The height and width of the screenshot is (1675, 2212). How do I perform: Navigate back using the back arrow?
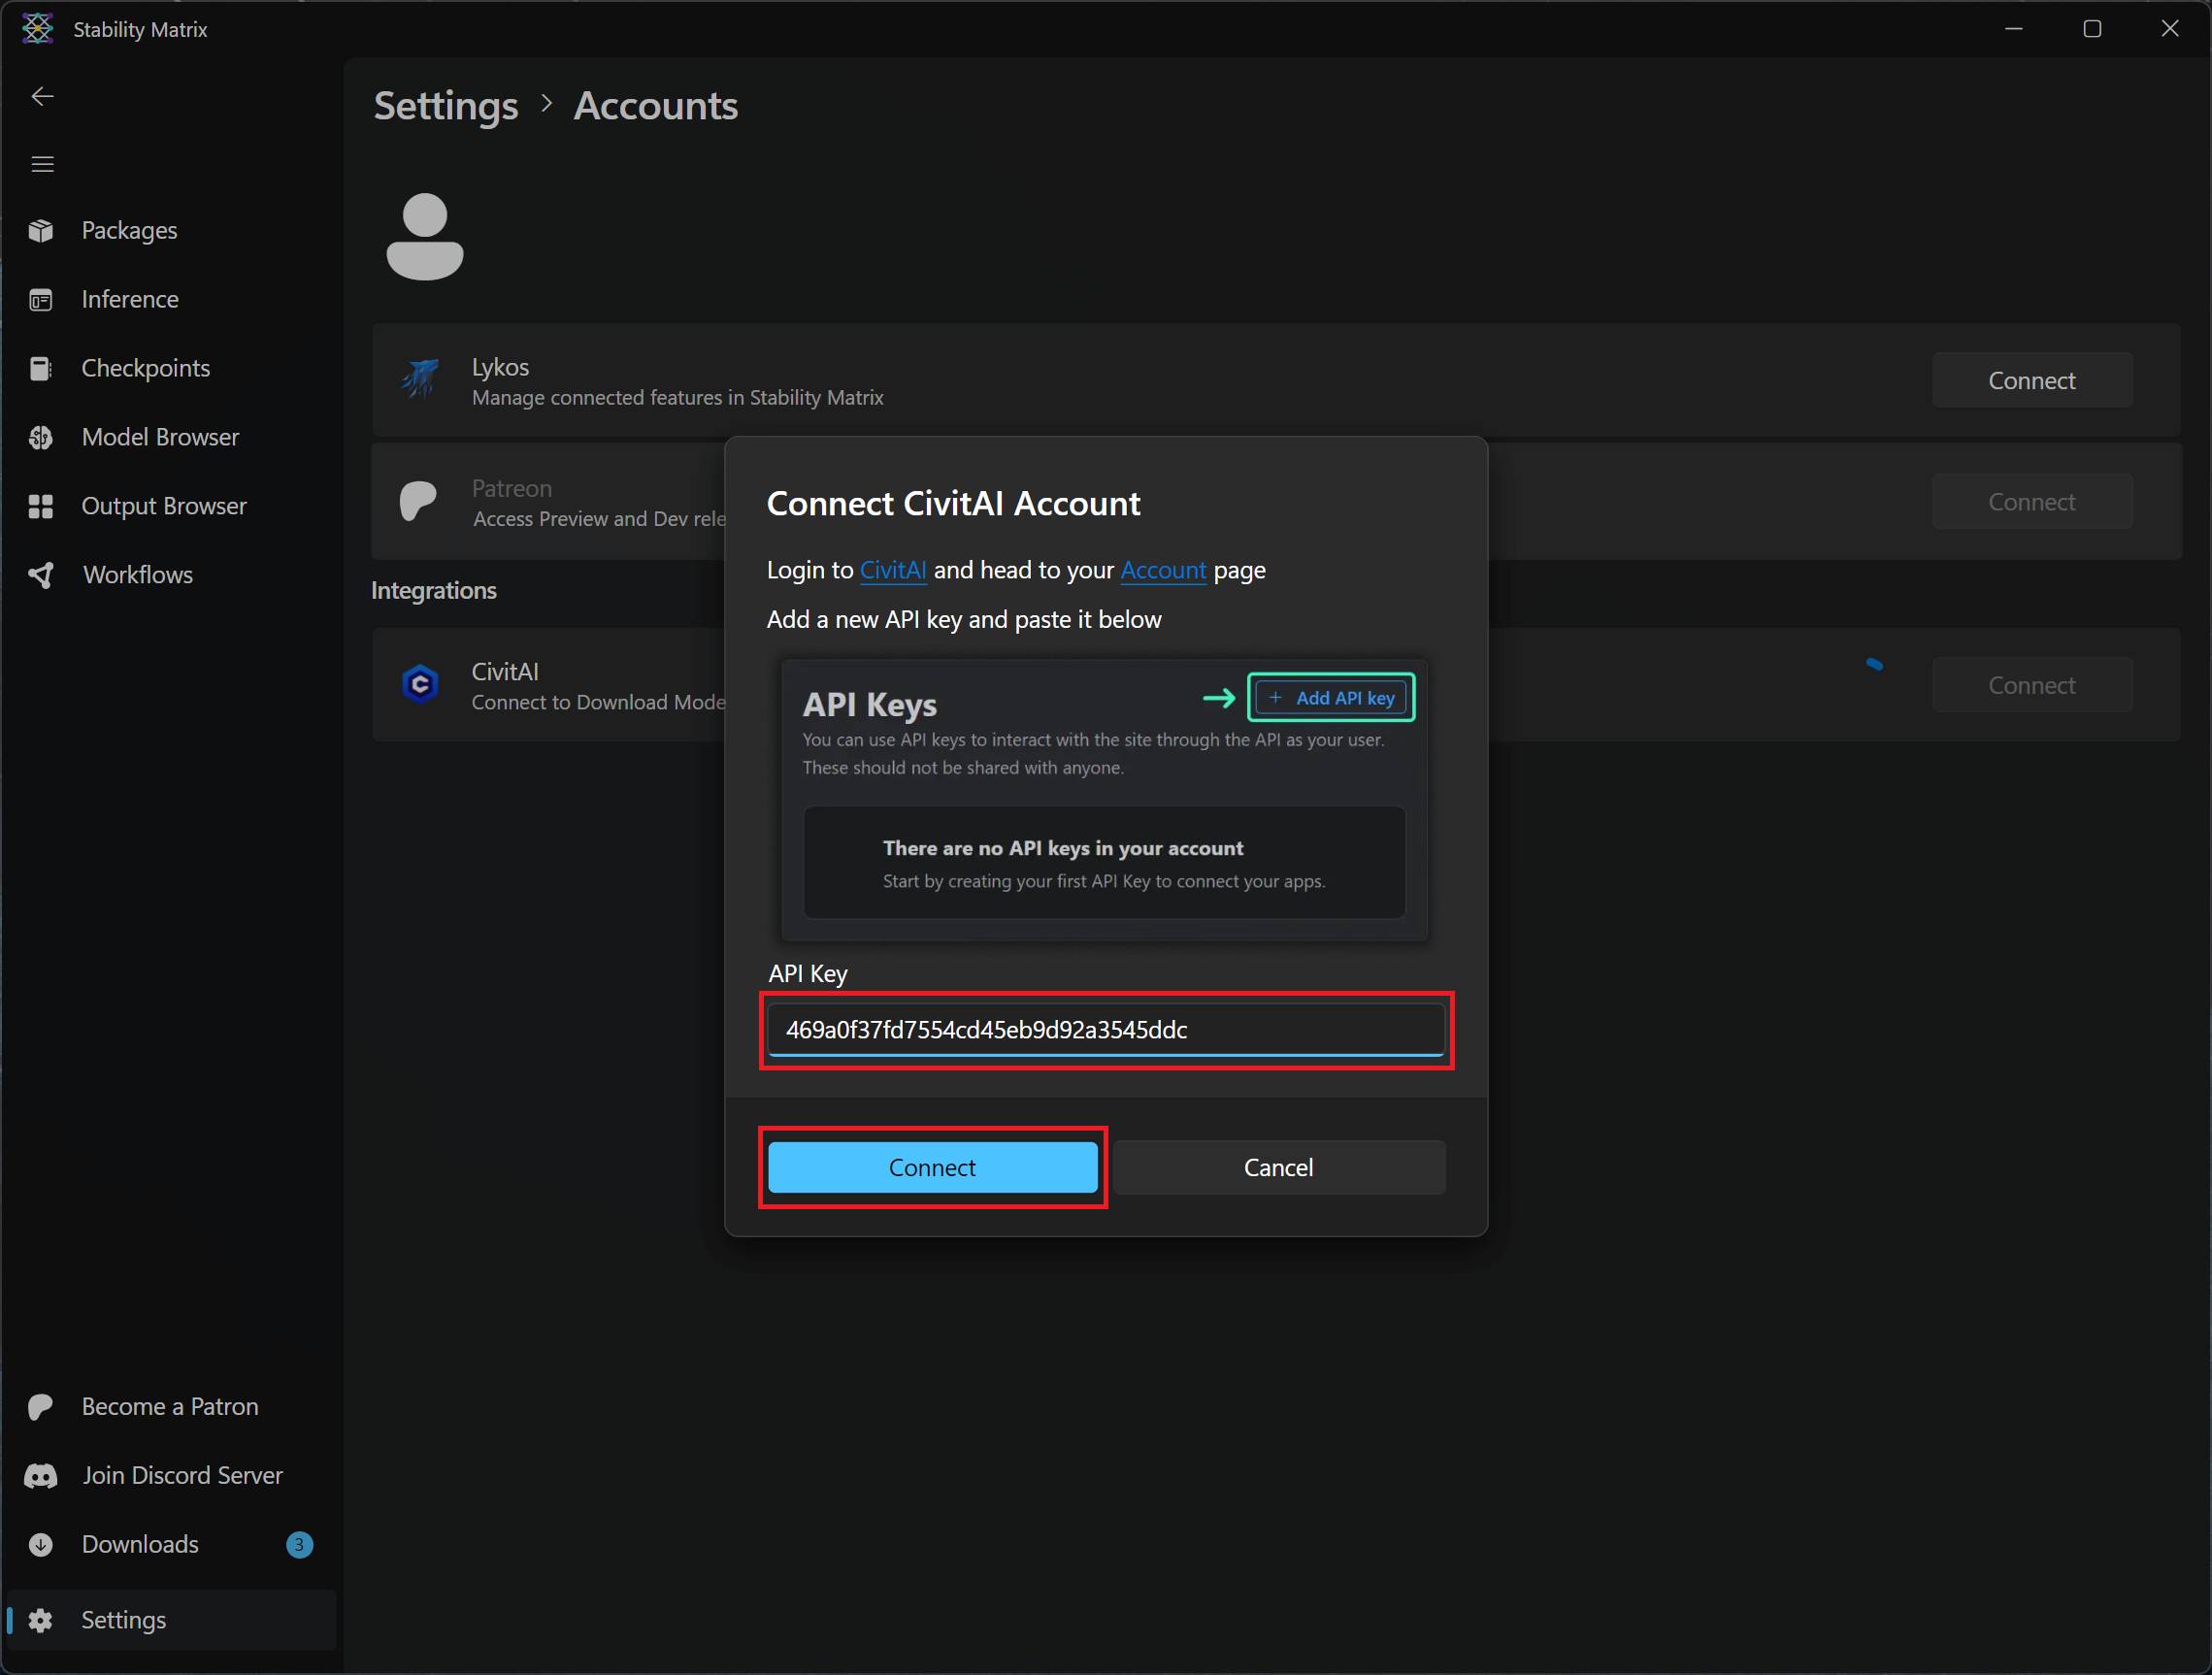(x=43, y=95)
